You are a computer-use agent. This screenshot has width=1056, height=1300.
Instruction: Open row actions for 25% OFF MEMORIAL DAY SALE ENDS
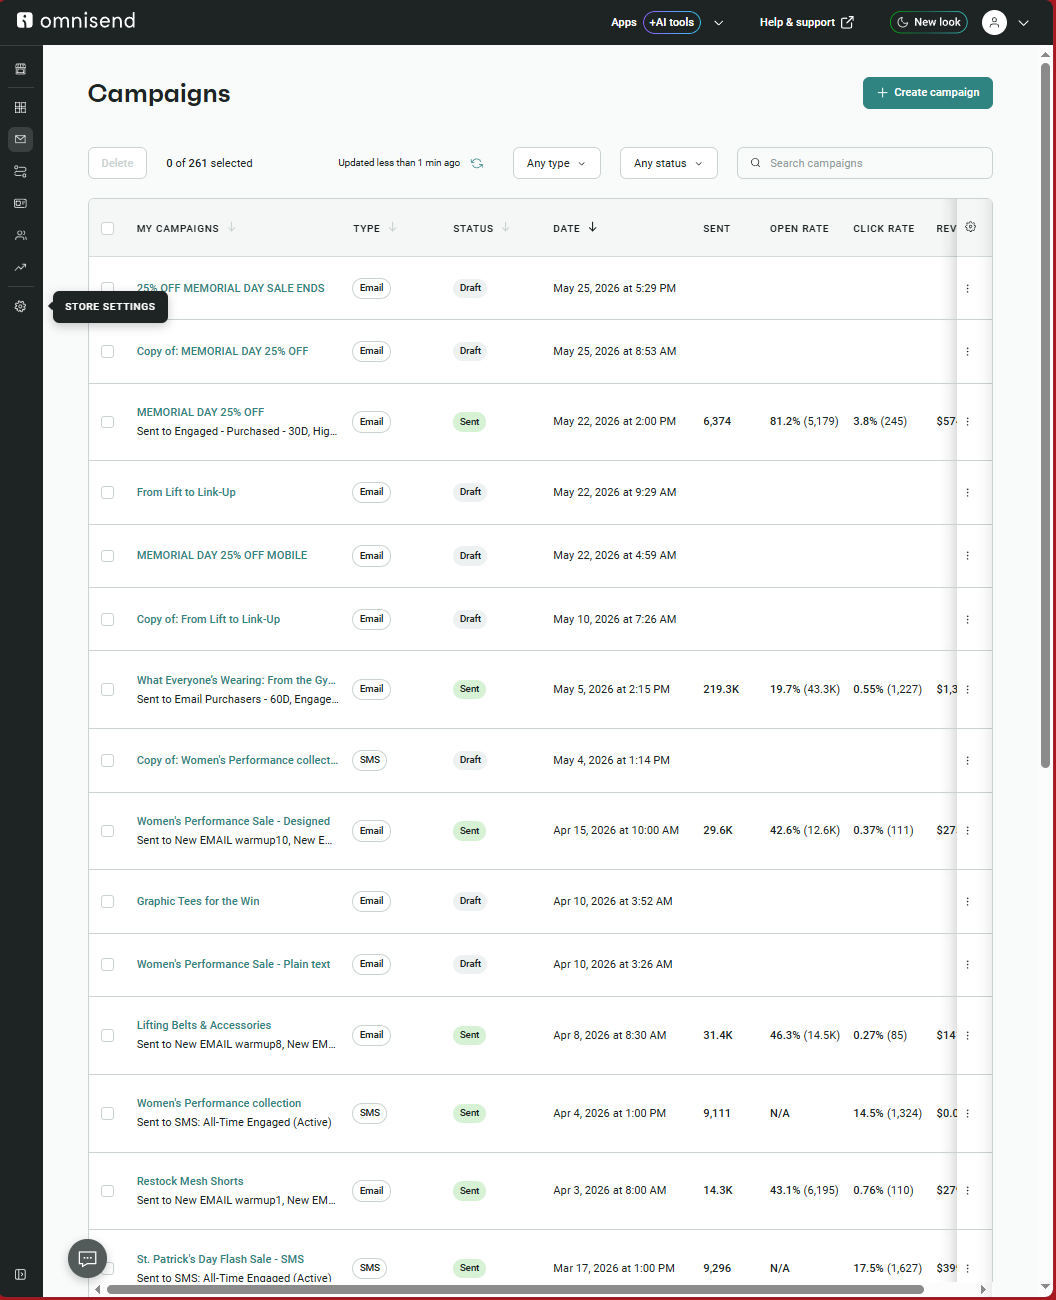tap(967, 288)
